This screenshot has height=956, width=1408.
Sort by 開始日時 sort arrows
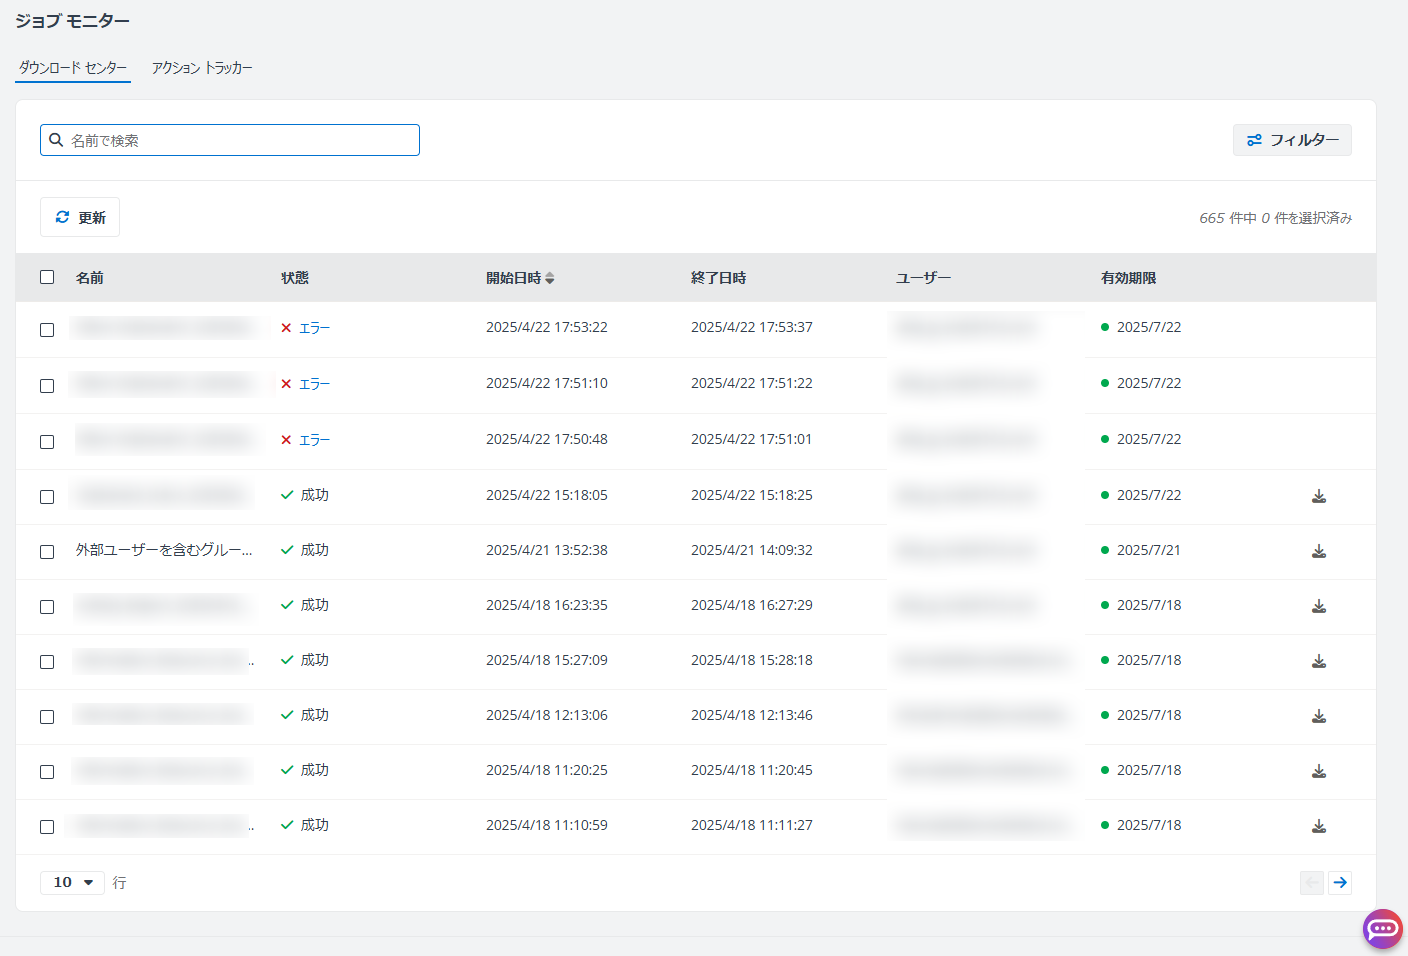coord(549,278)
